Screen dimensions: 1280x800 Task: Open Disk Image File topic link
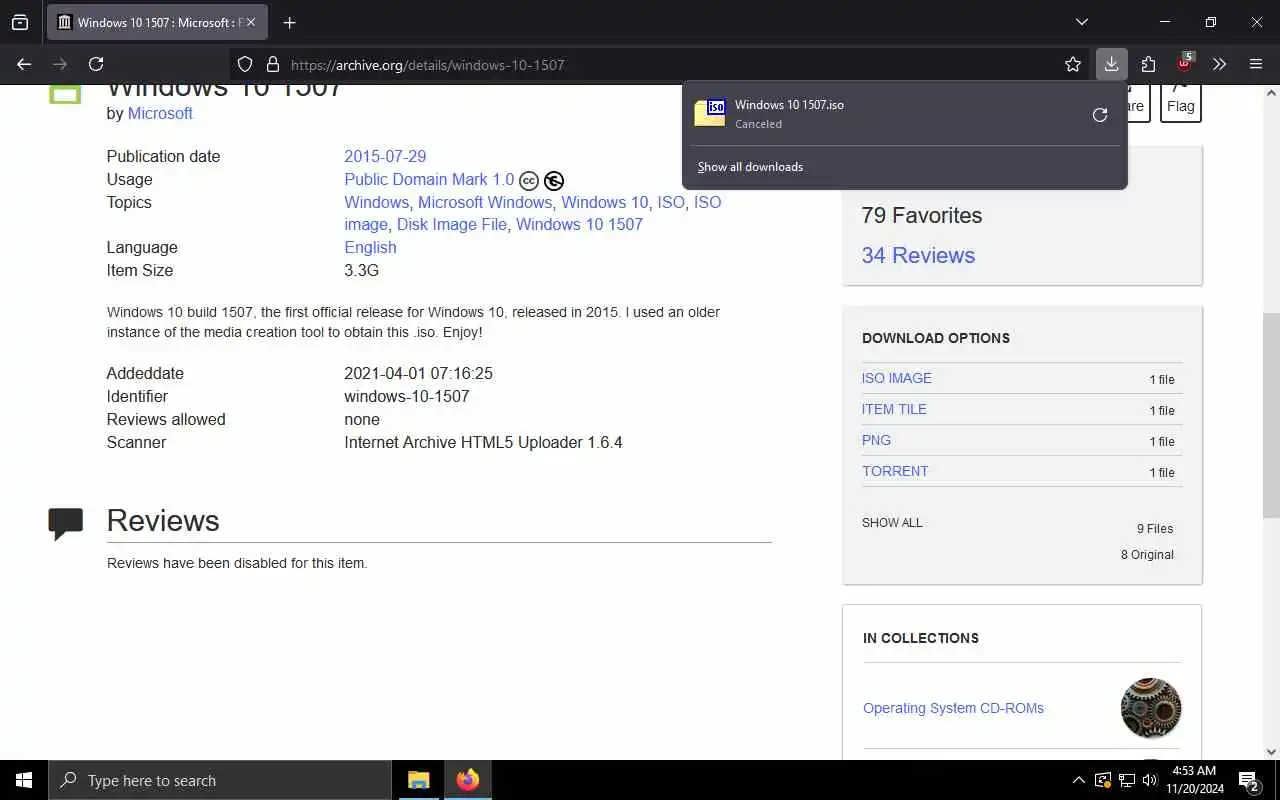(452, 224)
